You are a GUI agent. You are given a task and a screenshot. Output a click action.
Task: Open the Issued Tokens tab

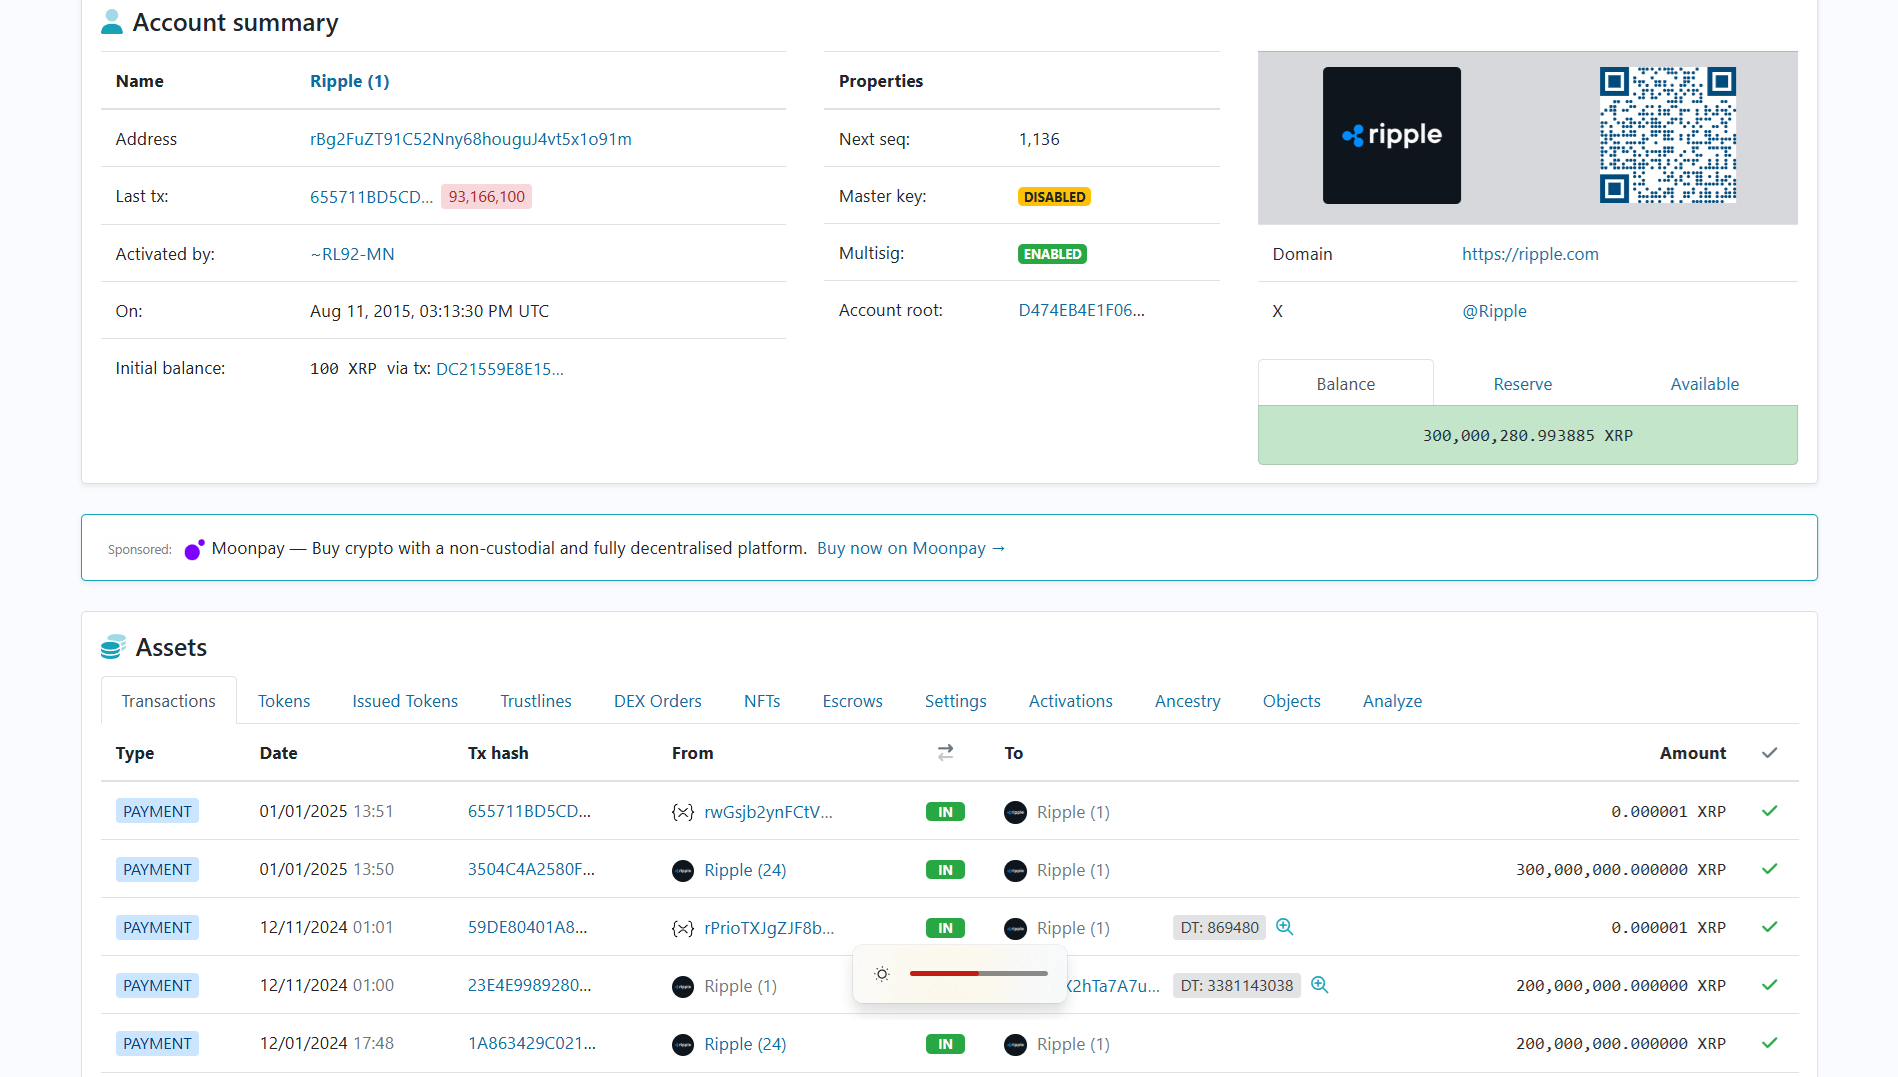click(405, 701)
